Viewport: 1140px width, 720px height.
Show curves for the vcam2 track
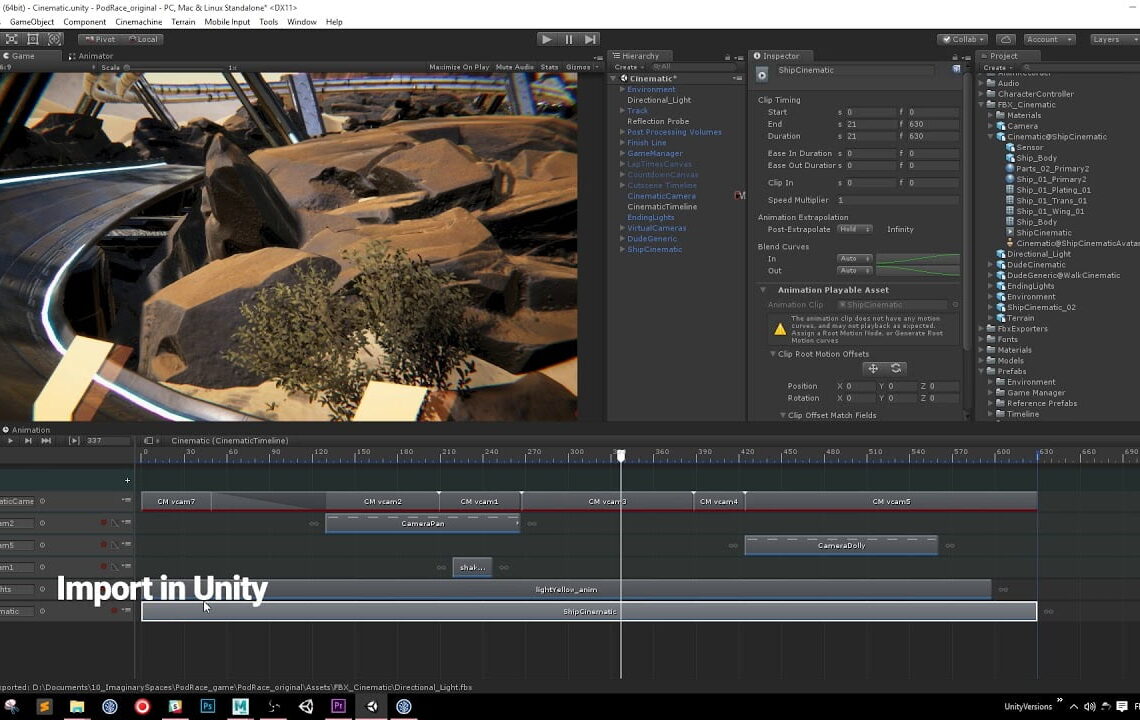click(114, 523)
